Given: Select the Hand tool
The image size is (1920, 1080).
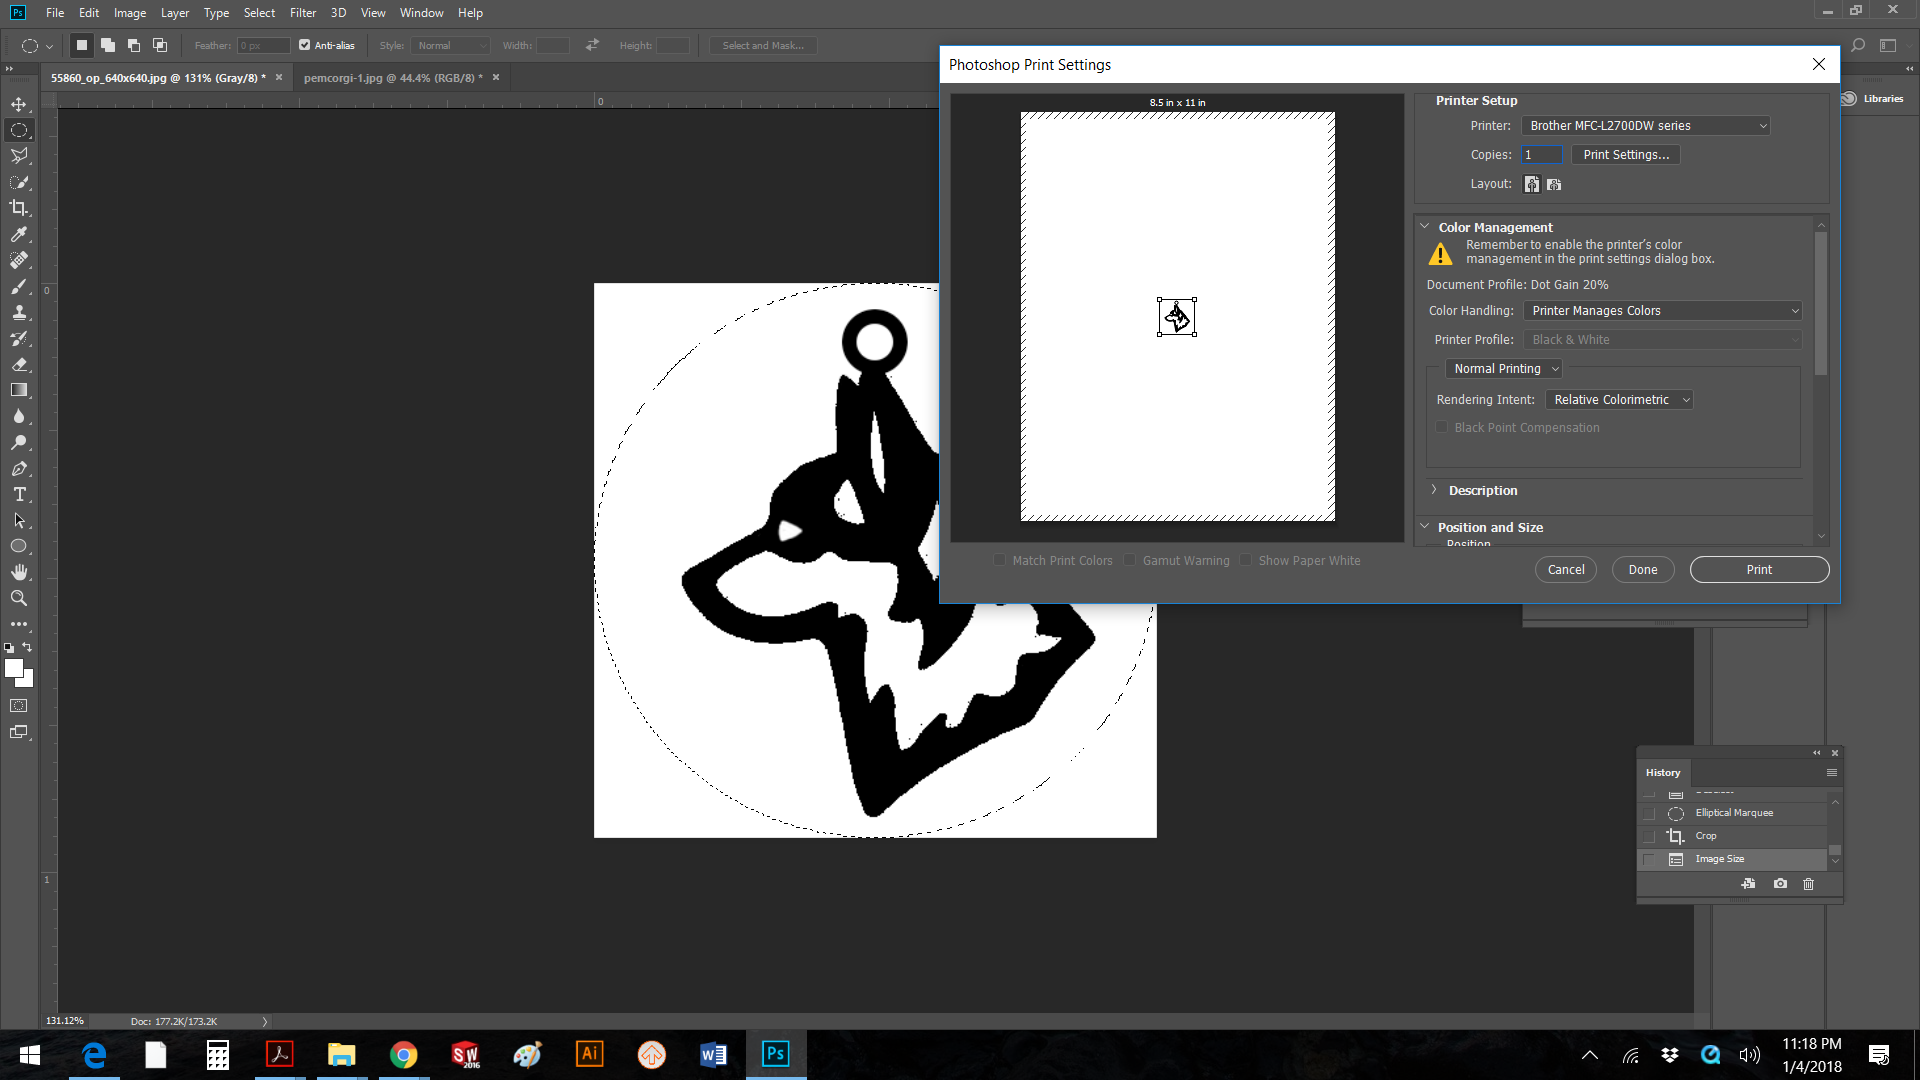Looking at the screenshot, I should 18,572.
